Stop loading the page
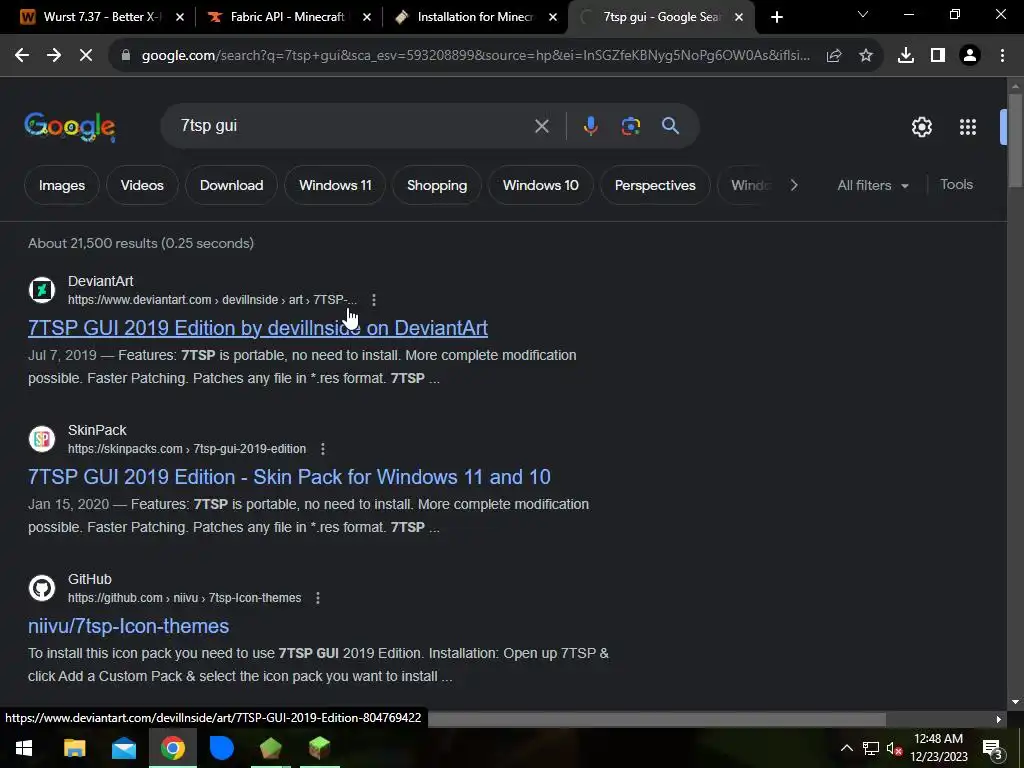Viewport: 1024px width, 768px height. (86, 56)
